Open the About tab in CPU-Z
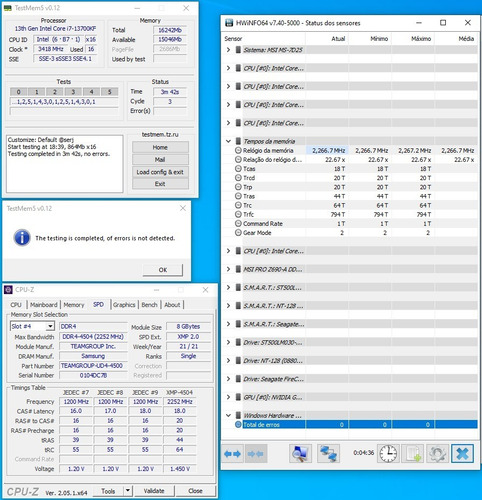Viewport: 482px width, 500px height. pos(172,305)
